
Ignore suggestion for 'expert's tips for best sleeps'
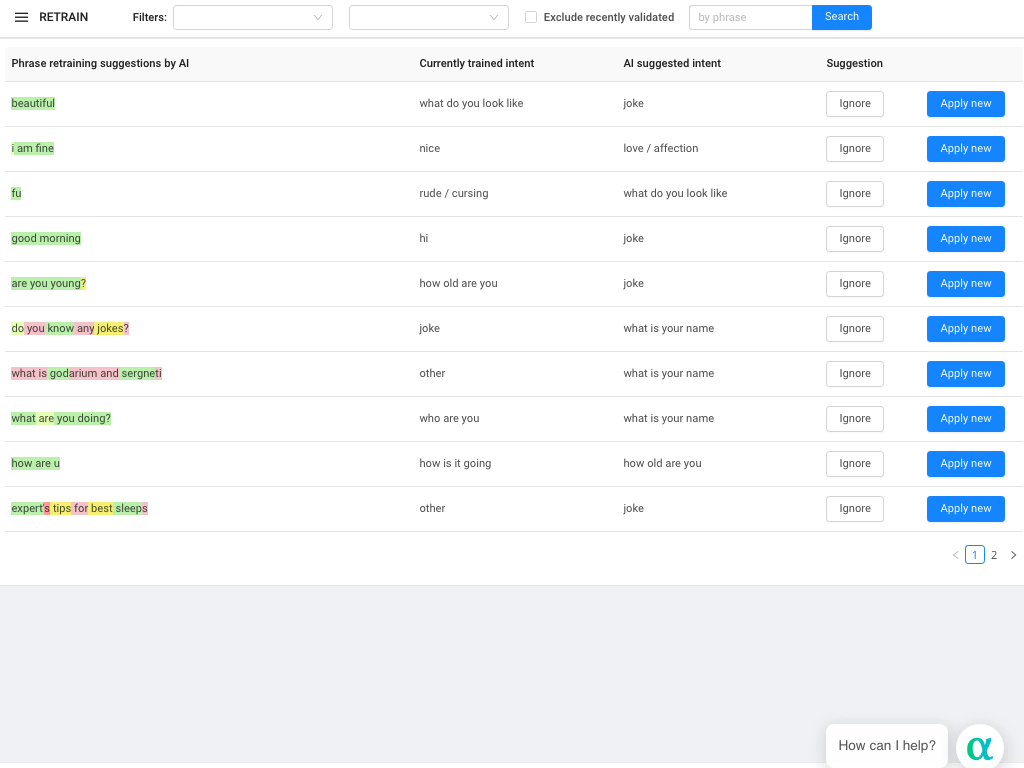point(854,509)
